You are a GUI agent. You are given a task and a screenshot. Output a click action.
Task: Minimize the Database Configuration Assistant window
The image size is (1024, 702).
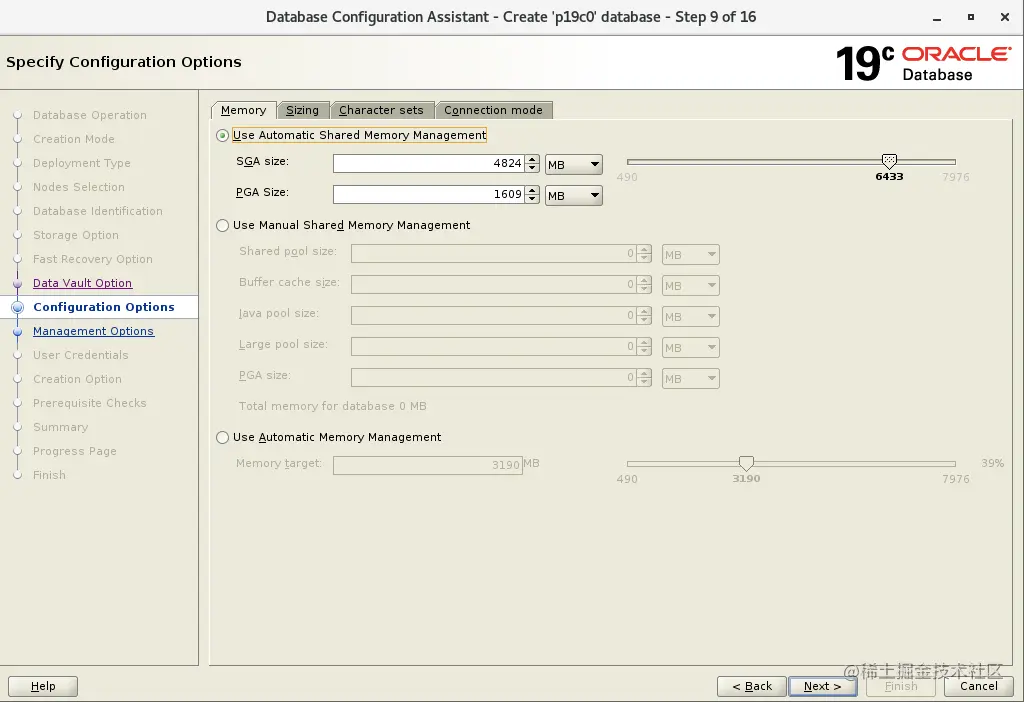(937, 18)
